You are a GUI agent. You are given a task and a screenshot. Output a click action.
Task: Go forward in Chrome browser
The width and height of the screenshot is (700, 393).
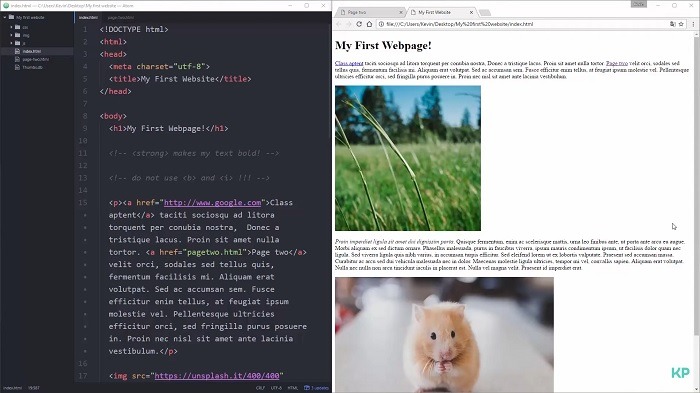(349, 24)
